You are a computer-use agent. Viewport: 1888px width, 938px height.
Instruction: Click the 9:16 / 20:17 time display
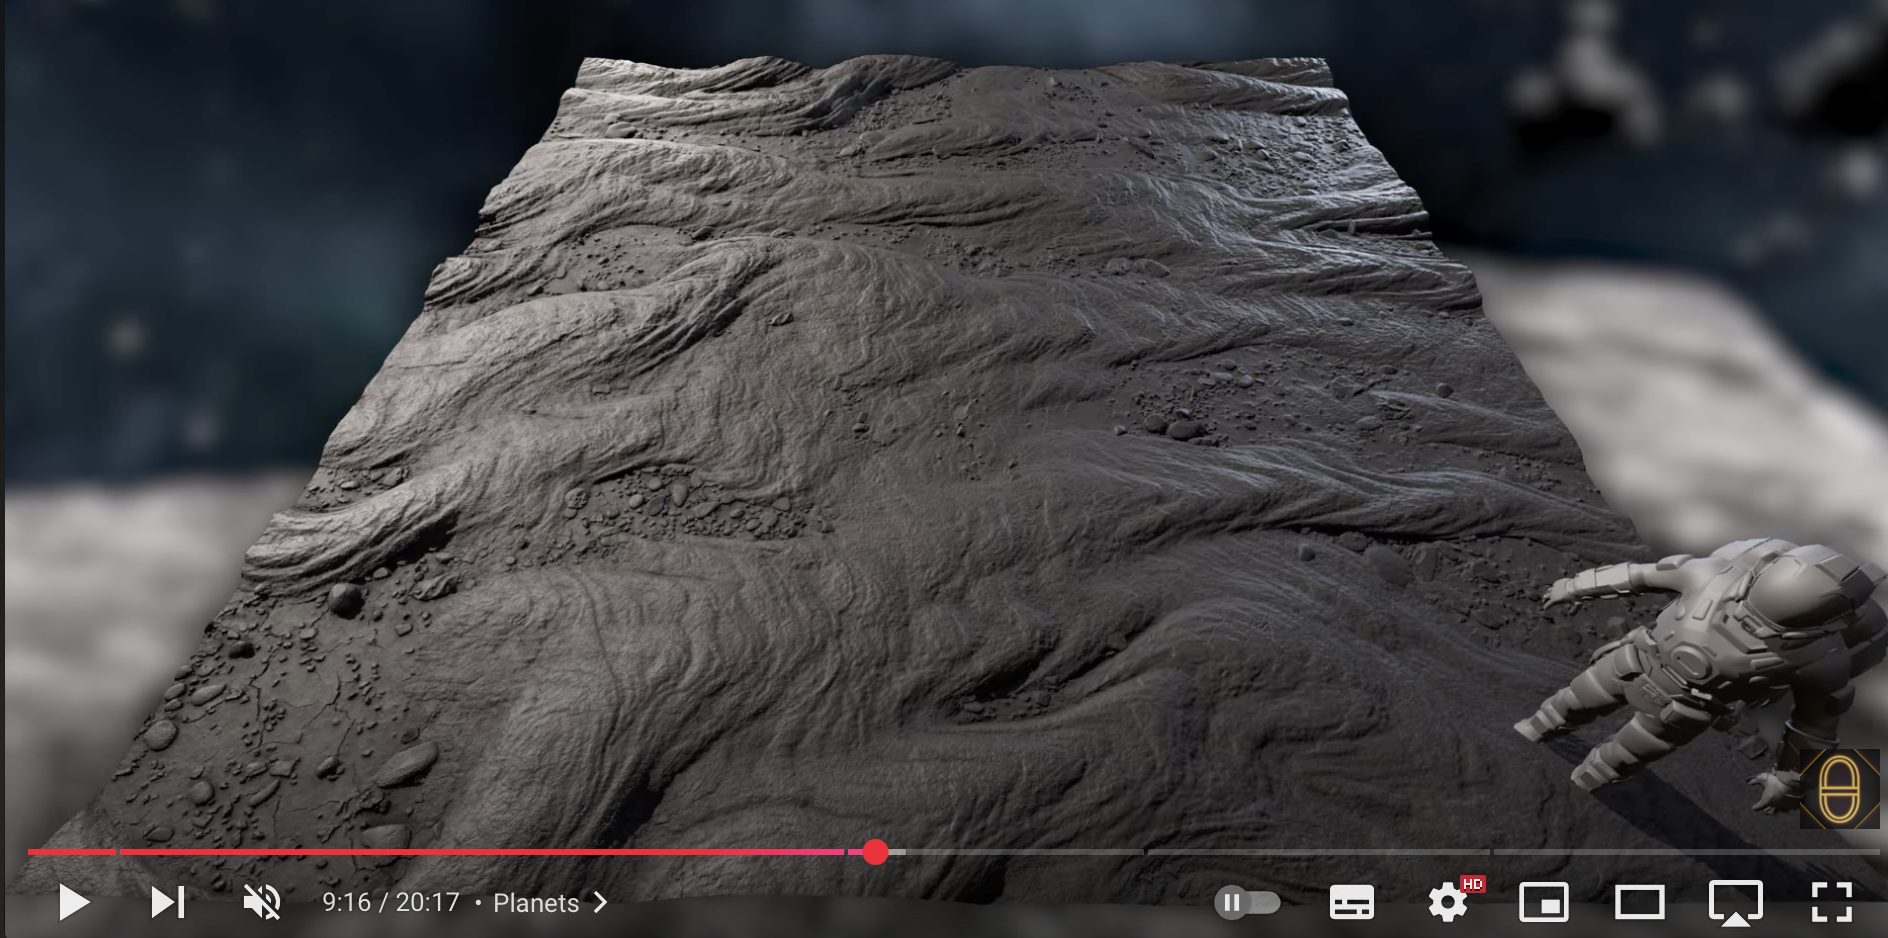coord(390,903)
